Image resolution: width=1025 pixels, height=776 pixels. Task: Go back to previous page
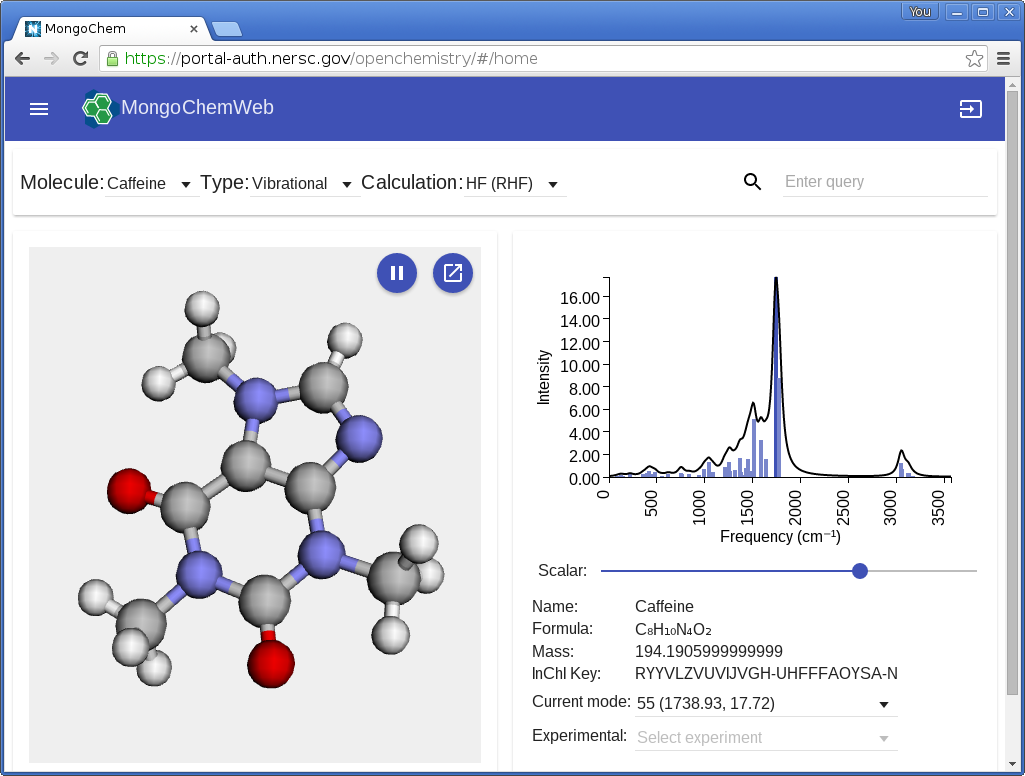point(22,59)
